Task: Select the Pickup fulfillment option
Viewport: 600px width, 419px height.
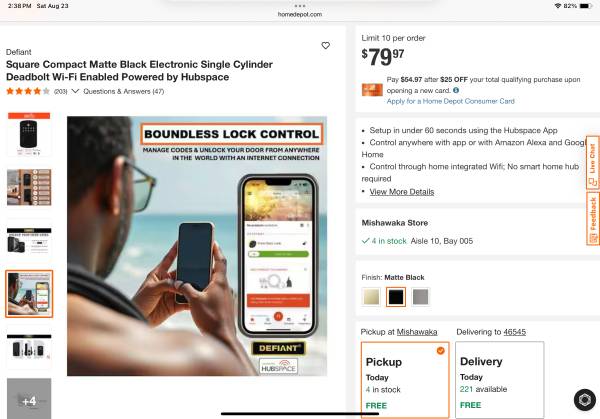Action: point(404,380)
